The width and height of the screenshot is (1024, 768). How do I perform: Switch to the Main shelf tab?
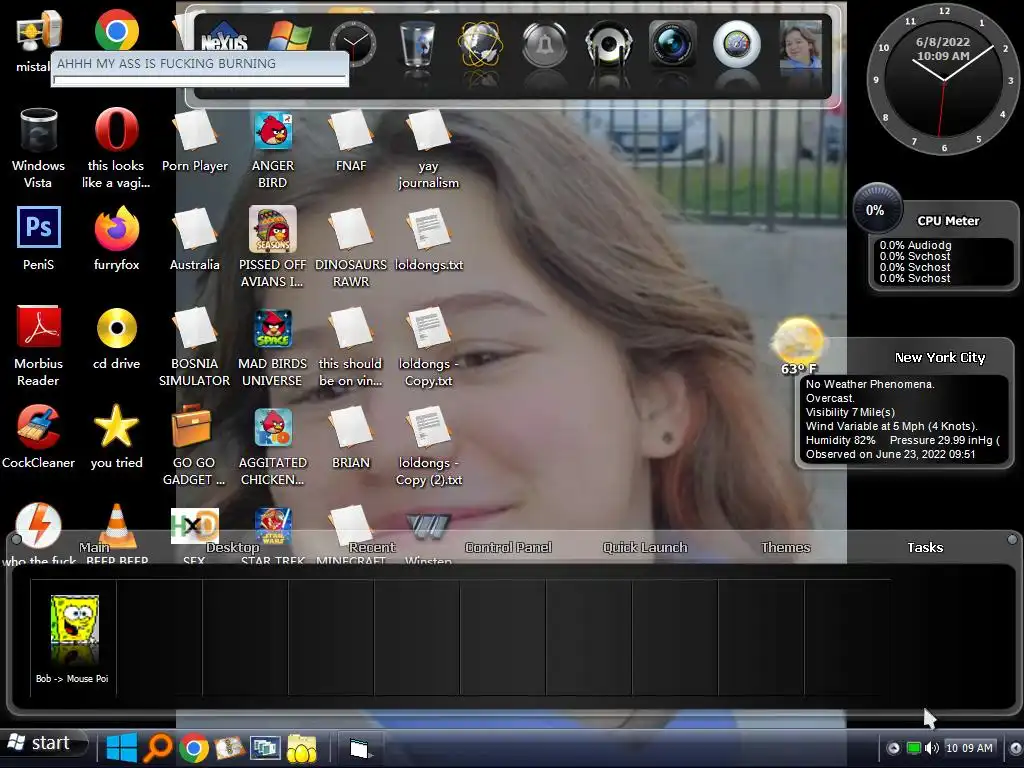click(x=94, y=547)
